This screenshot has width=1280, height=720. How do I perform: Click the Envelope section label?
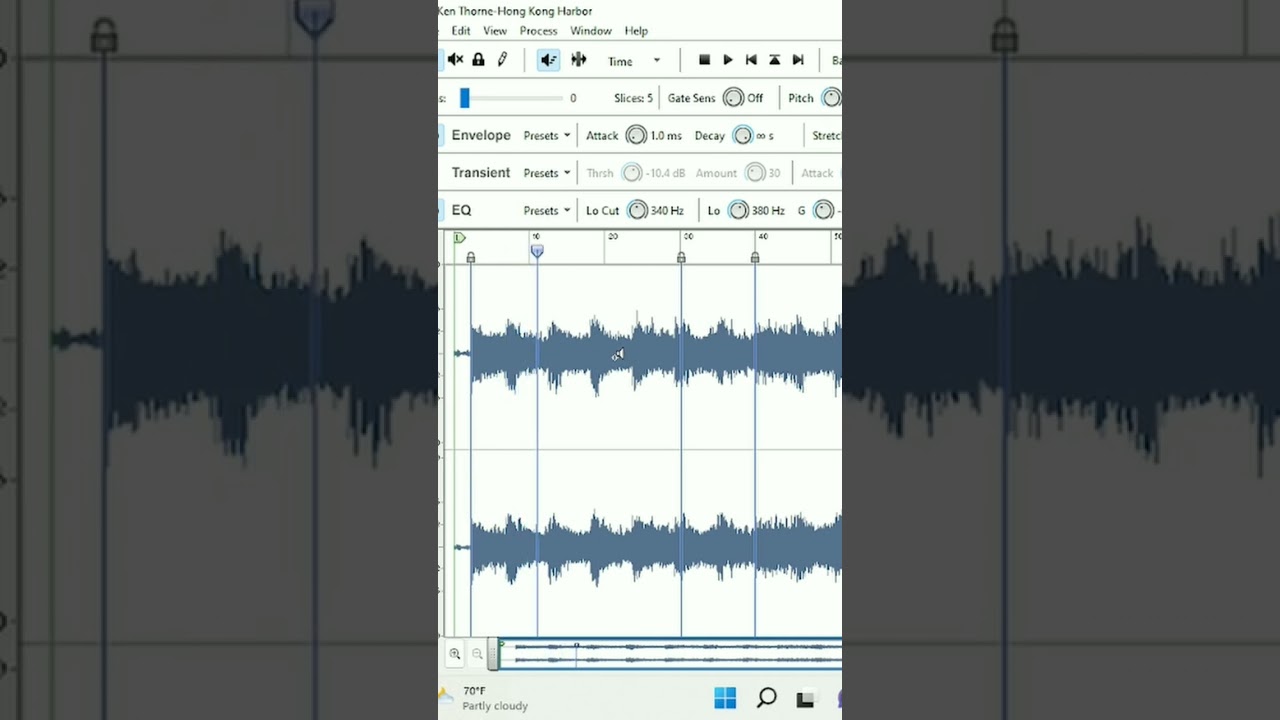[x=481, y=135]
